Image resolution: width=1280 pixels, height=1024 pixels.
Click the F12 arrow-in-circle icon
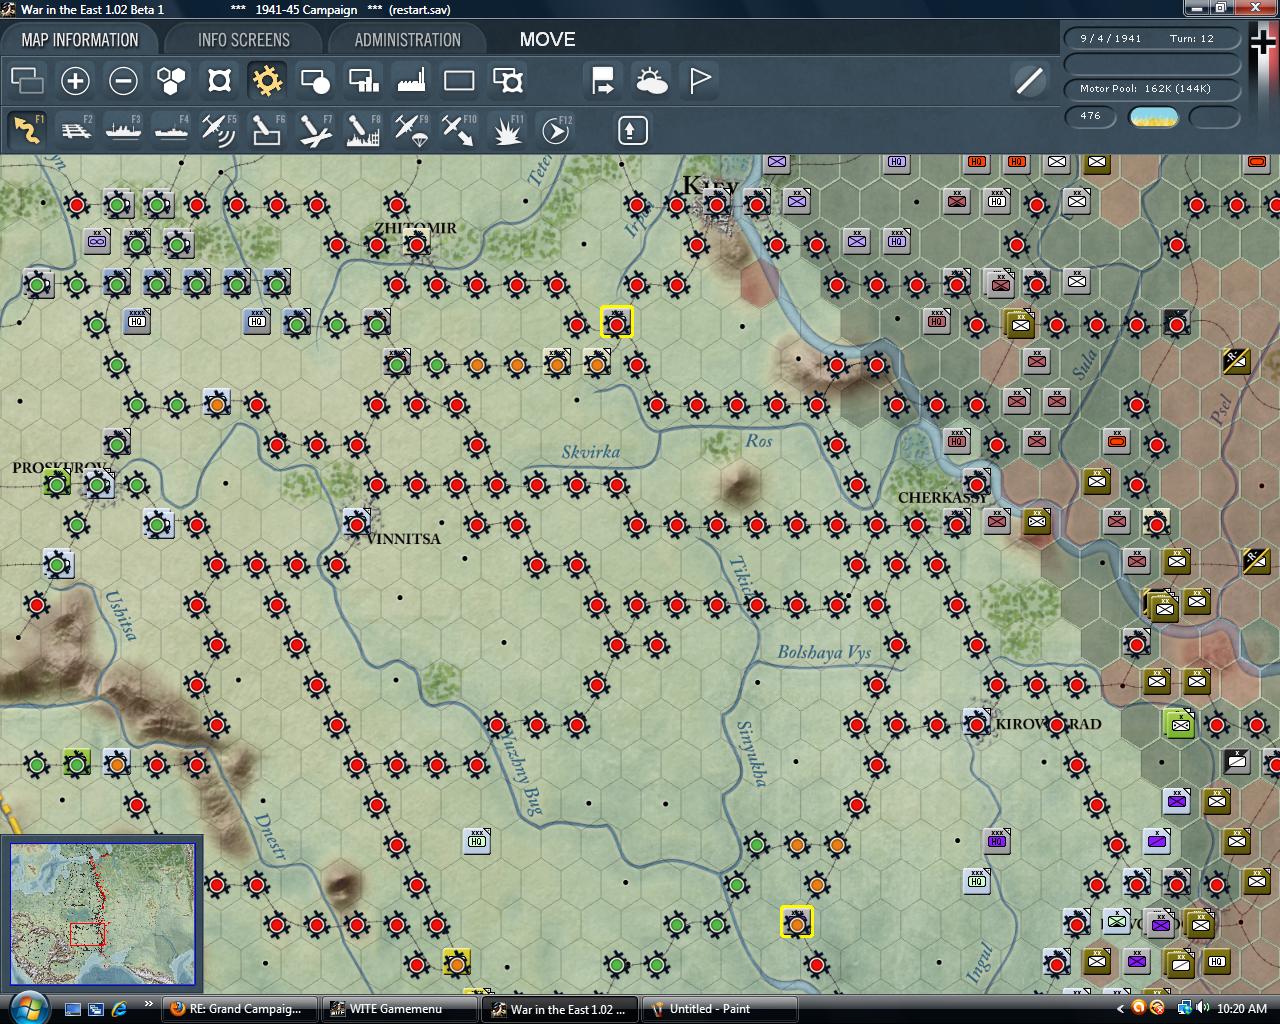click(x=555, y=130)
